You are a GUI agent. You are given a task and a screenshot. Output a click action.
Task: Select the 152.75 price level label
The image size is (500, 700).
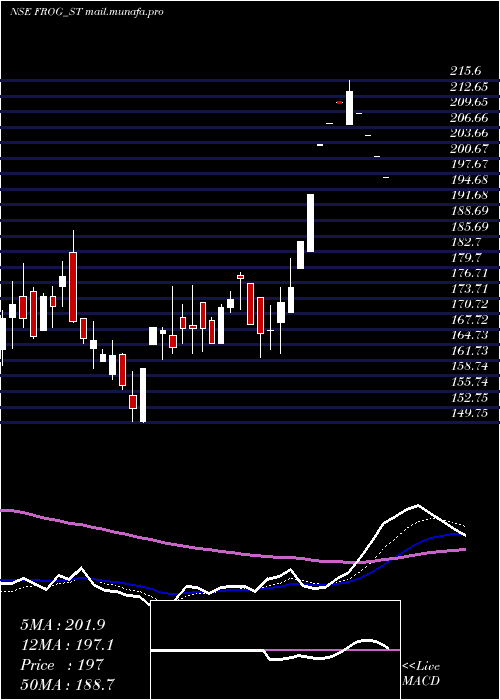tap(469, 398)
